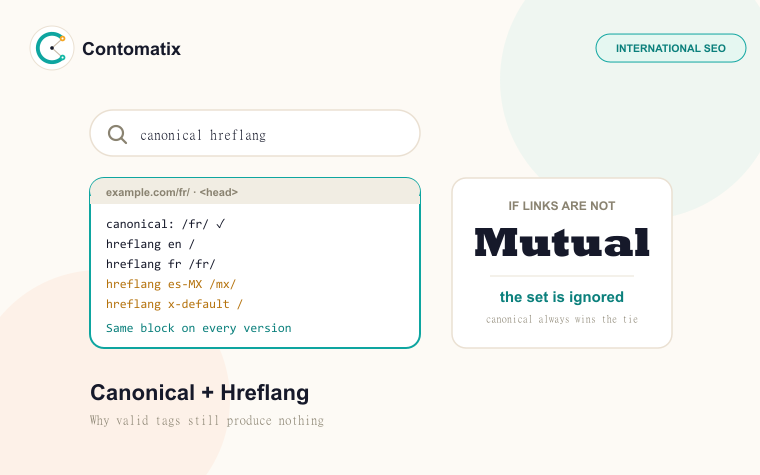Click the line 'hreflang es-MX /mx/'
This screenshot has width=760, height=475.
click(171, 284)
